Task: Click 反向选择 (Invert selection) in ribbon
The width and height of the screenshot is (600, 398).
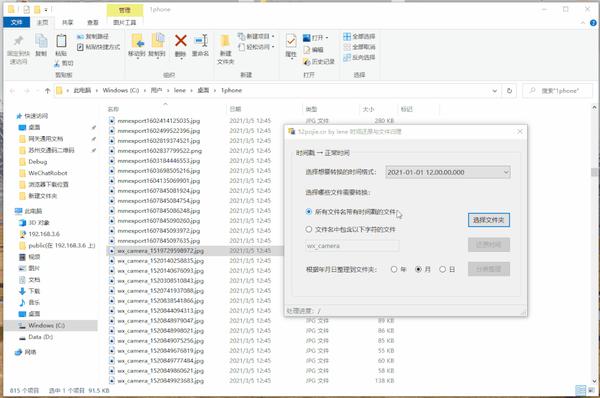Action: pyautogui.click(x=359, y=57)
